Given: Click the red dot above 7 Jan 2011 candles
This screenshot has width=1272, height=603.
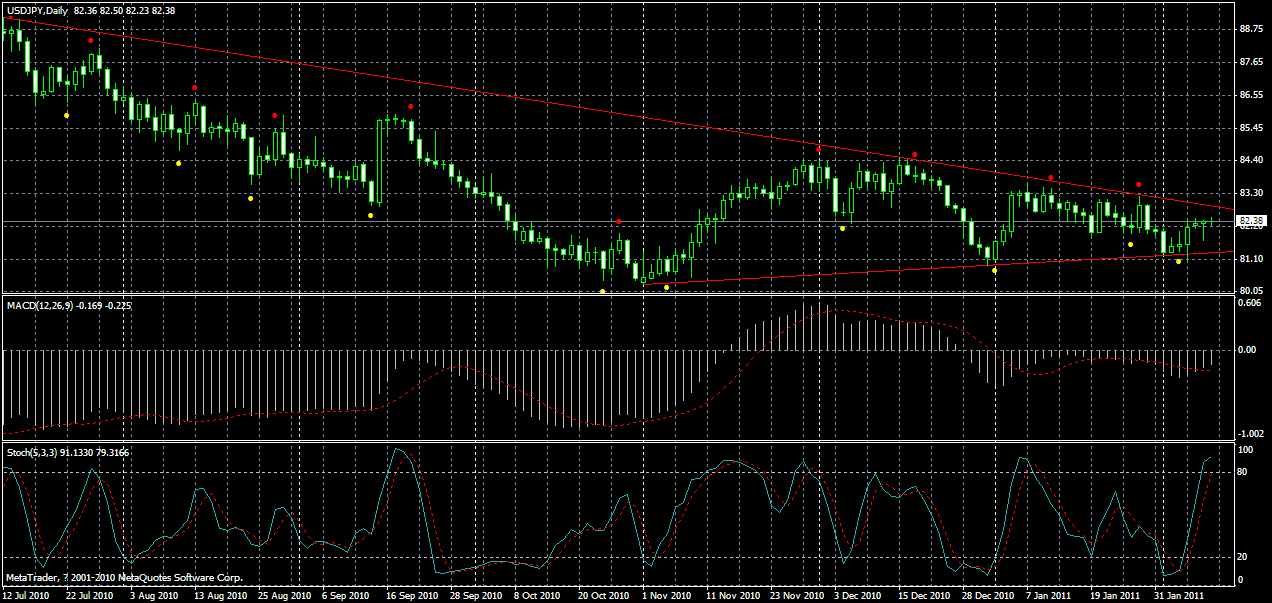Looking at the screenshot, I should point(1050,177).
